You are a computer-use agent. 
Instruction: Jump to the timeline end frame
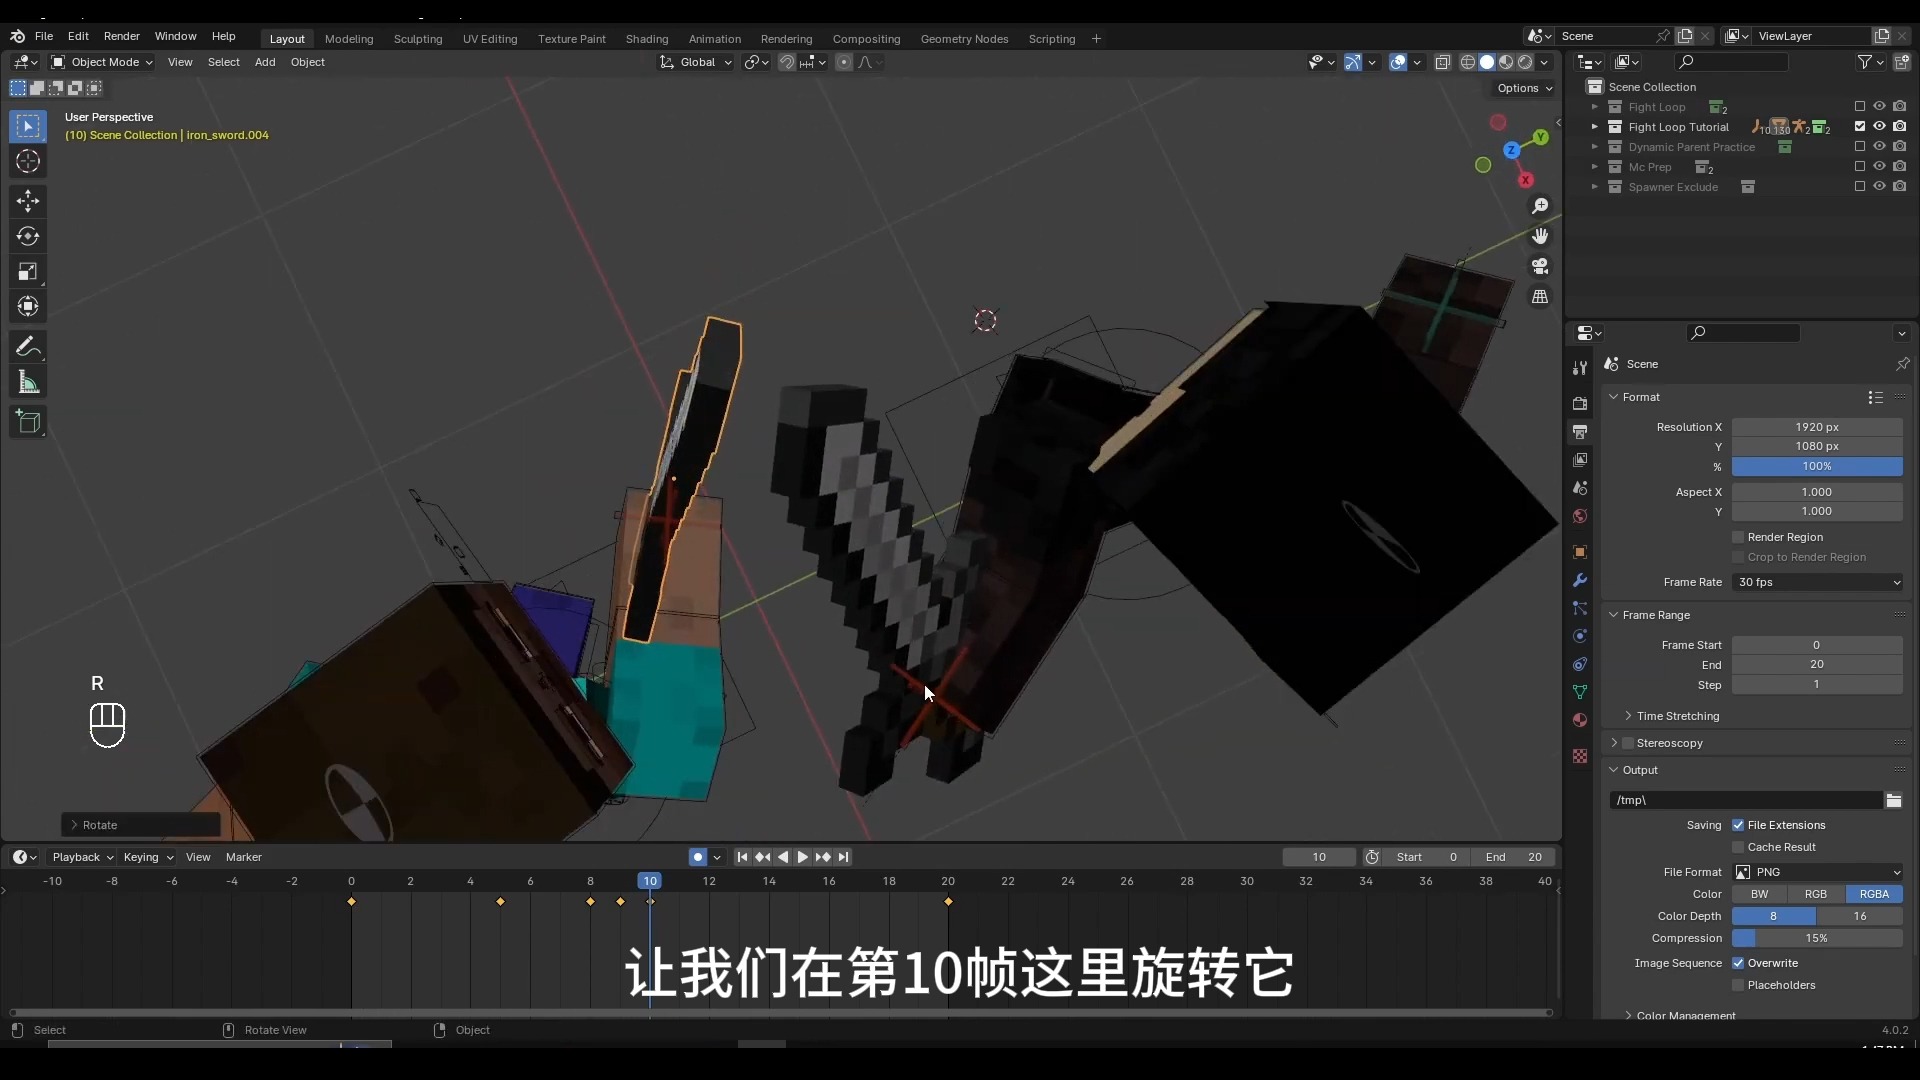click(x=843, y=857)
